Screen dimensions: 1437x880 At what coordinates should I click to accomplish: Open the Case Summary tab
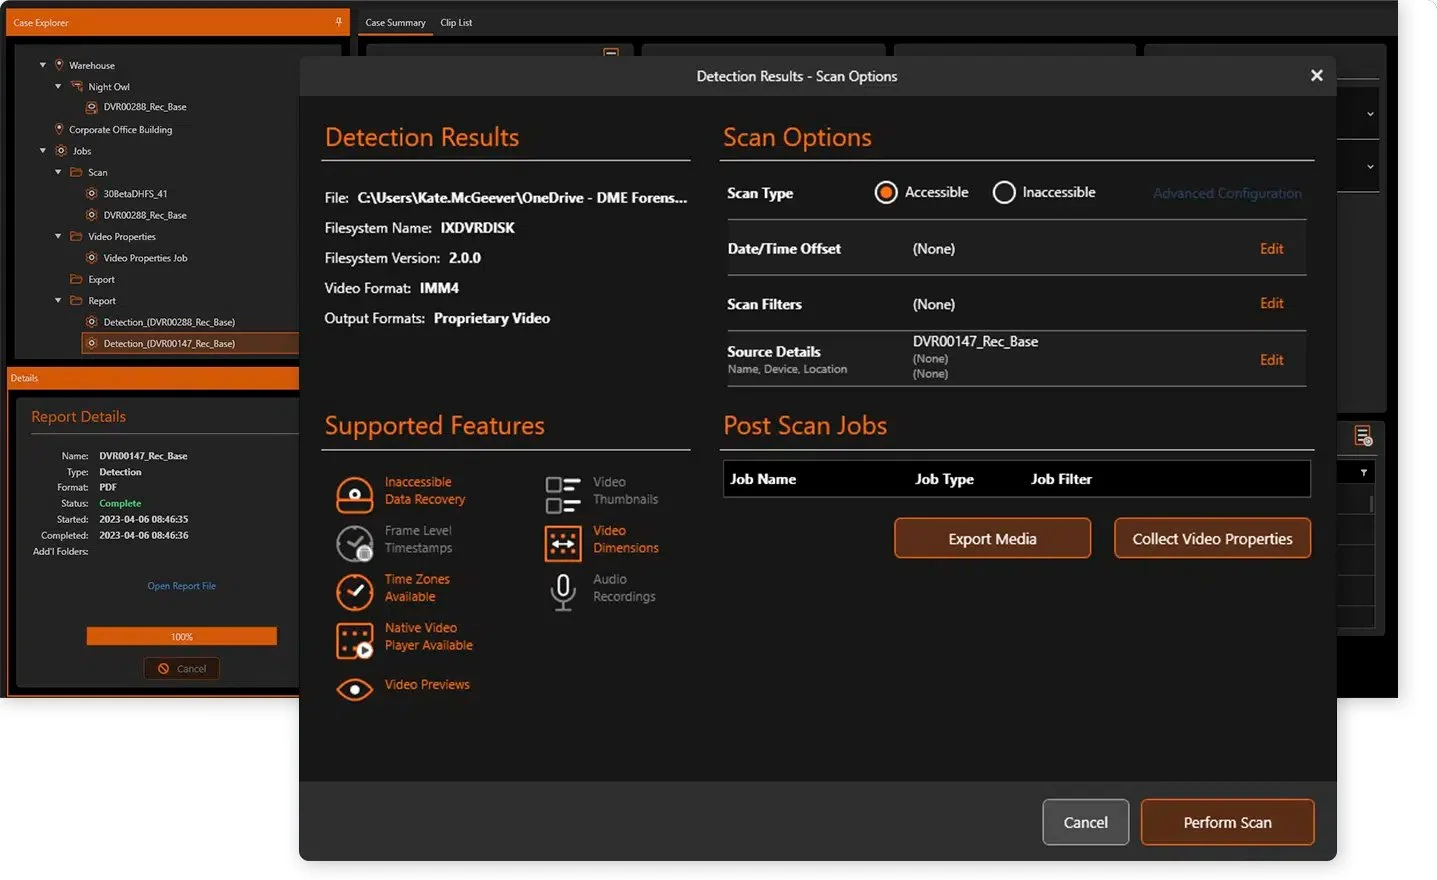pyautogui.click(x=395, y=22)
